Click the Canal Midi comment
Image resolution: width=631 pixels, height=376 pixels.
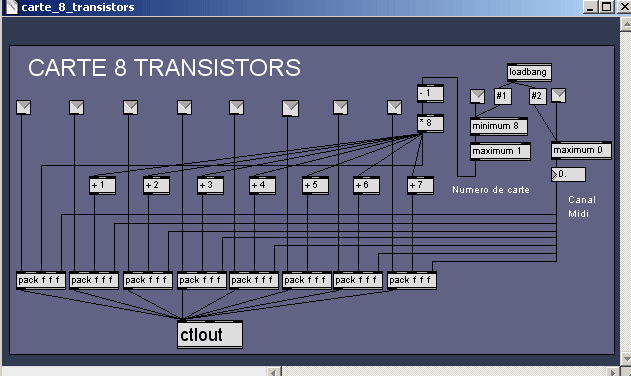(x=582, y=207)
